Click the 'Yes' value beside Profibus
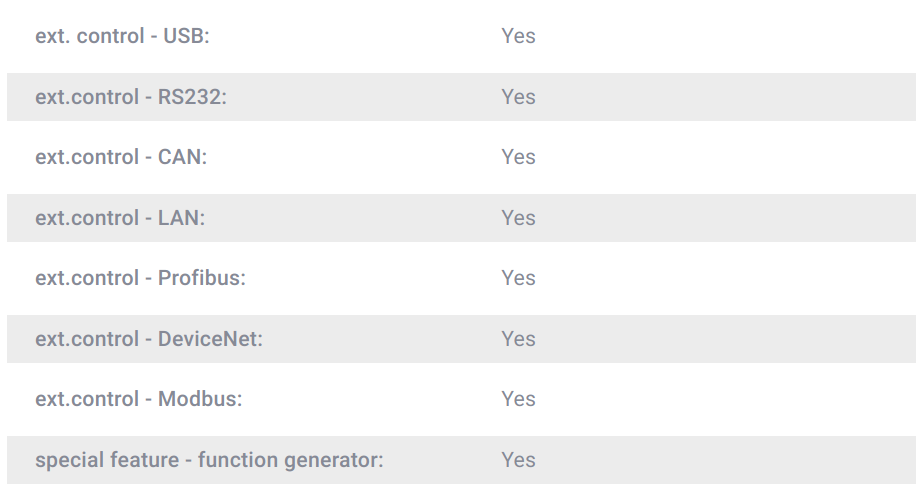Viewport: 916px width, 486px height. [518, 278]
